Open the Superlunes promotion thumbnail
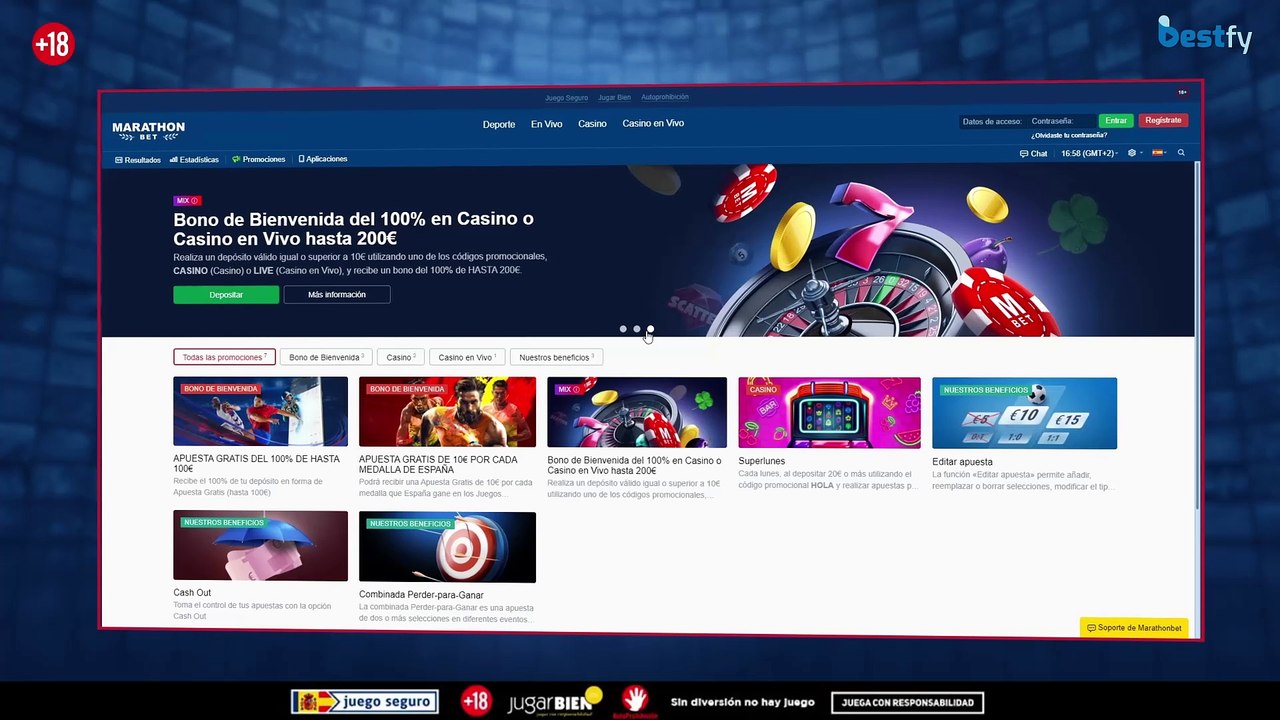1280x720 pixels. click(x=829, y=413)
